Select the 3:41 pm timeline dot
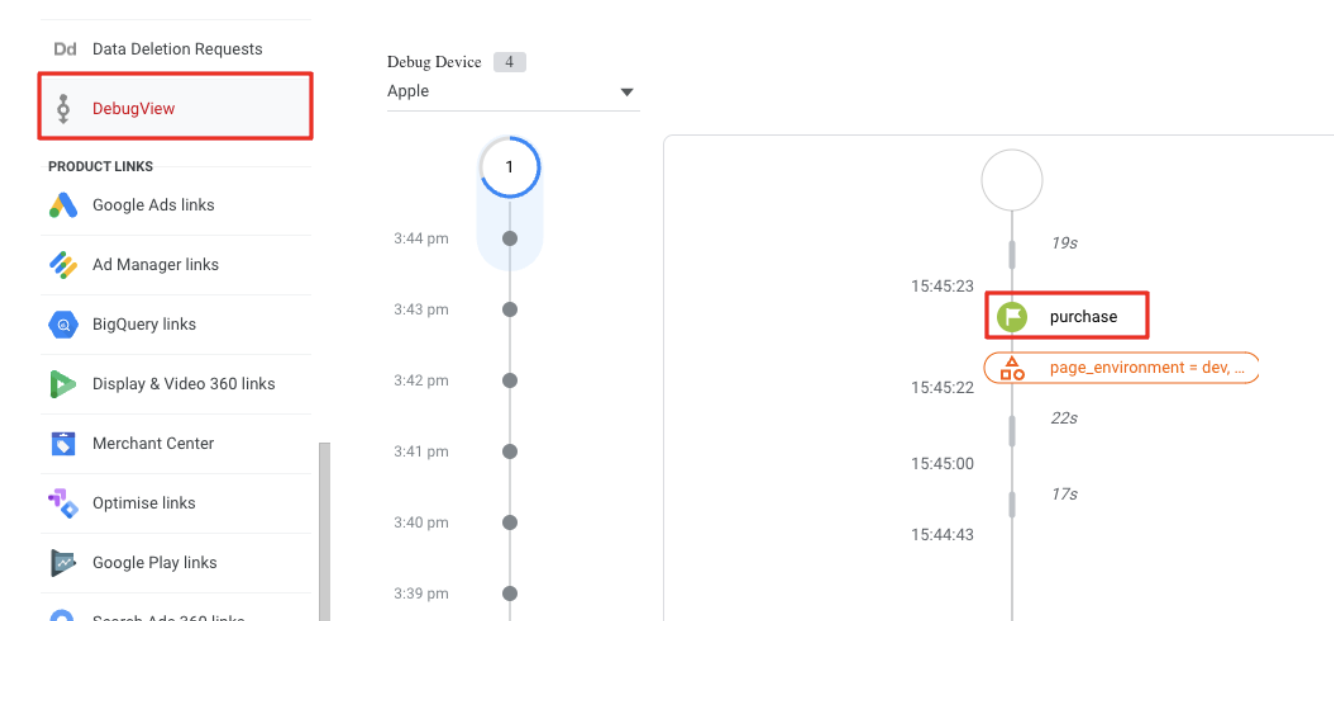 click(510, 452)
